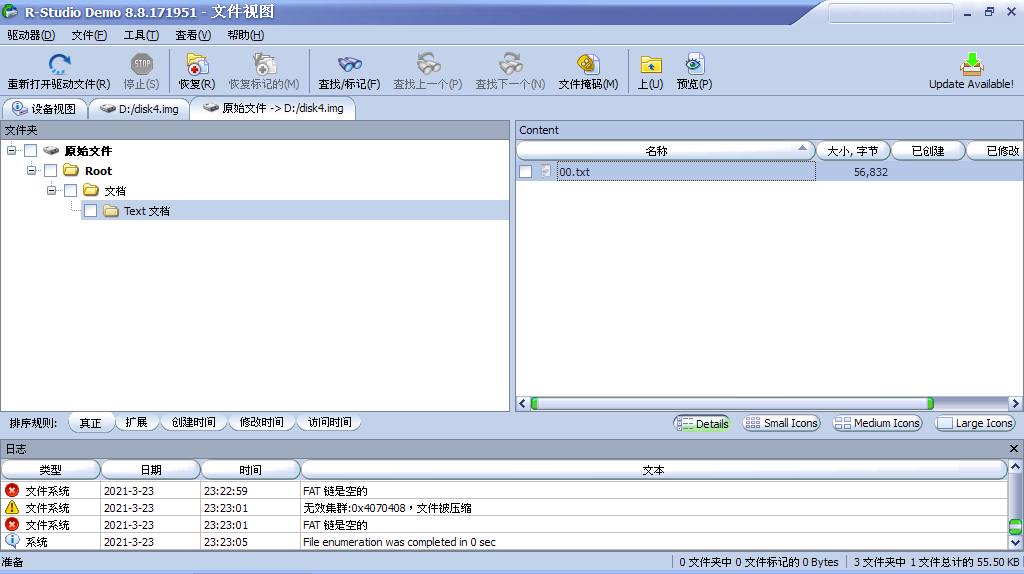Viewport: 1024px width, 574px height.
Task: Switch to the 设备视图 tab
Action: coord(44,108)
